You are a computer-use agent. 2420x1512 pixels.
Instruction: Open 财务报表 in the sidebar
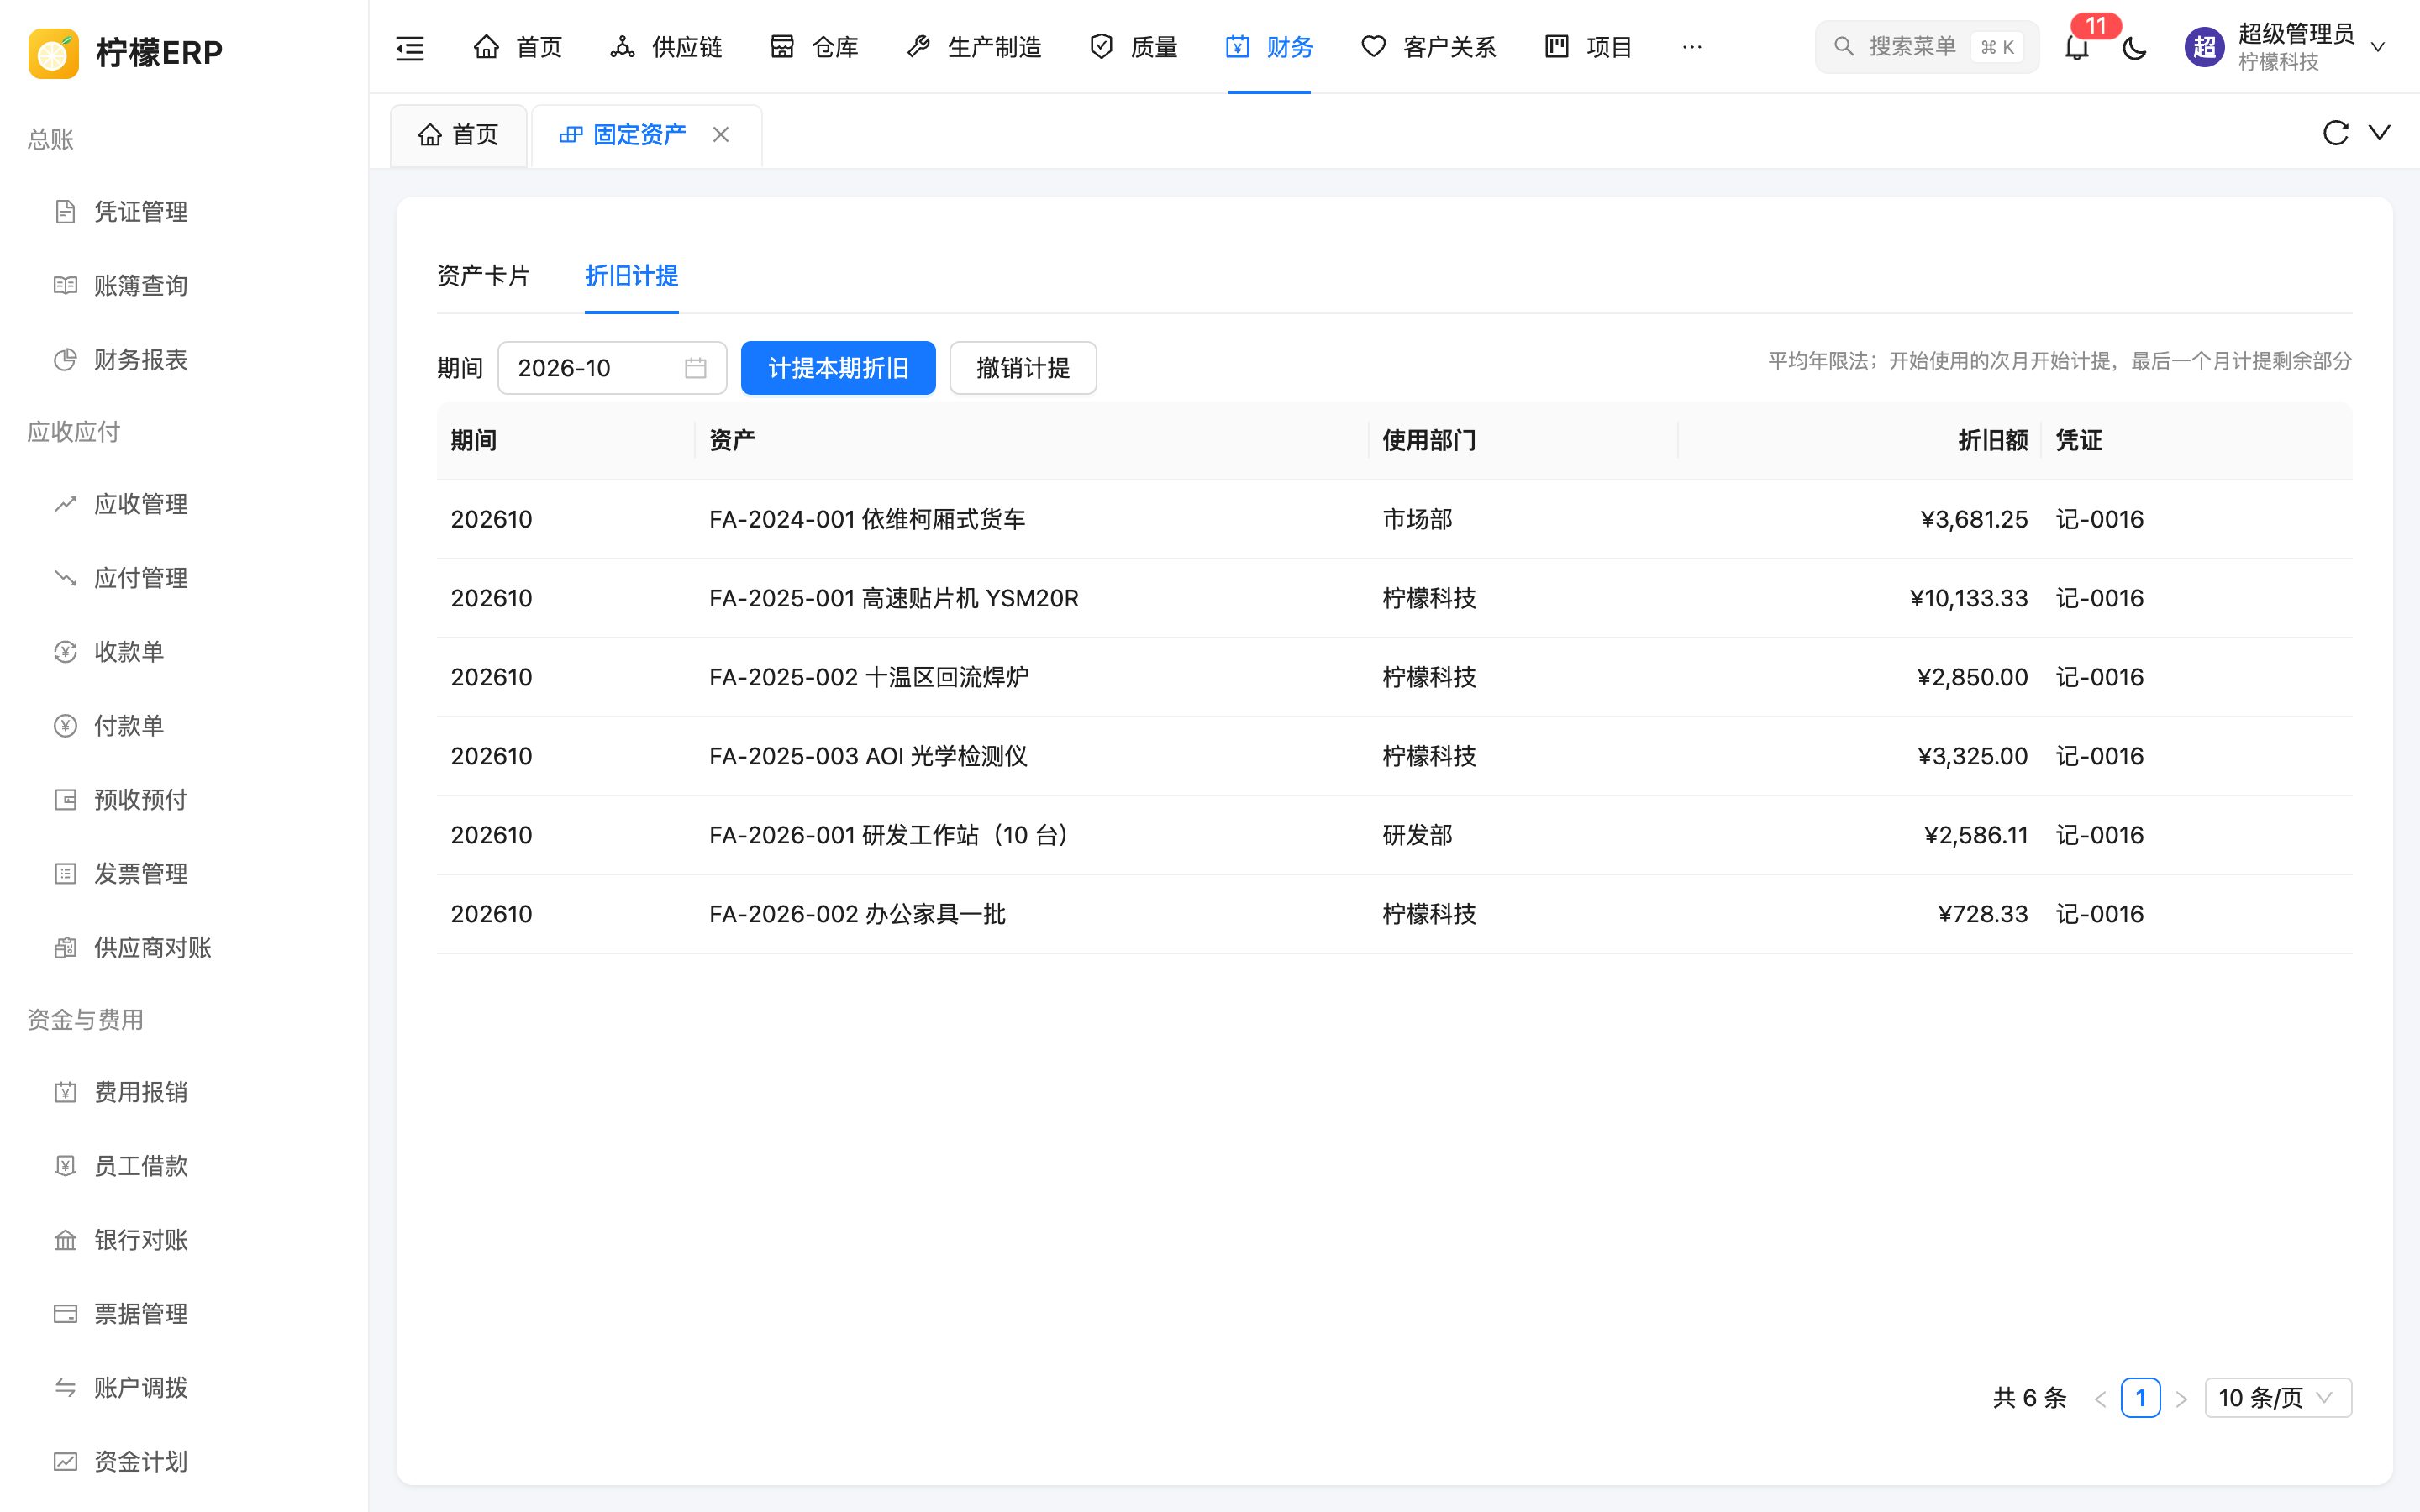point(141,360)
